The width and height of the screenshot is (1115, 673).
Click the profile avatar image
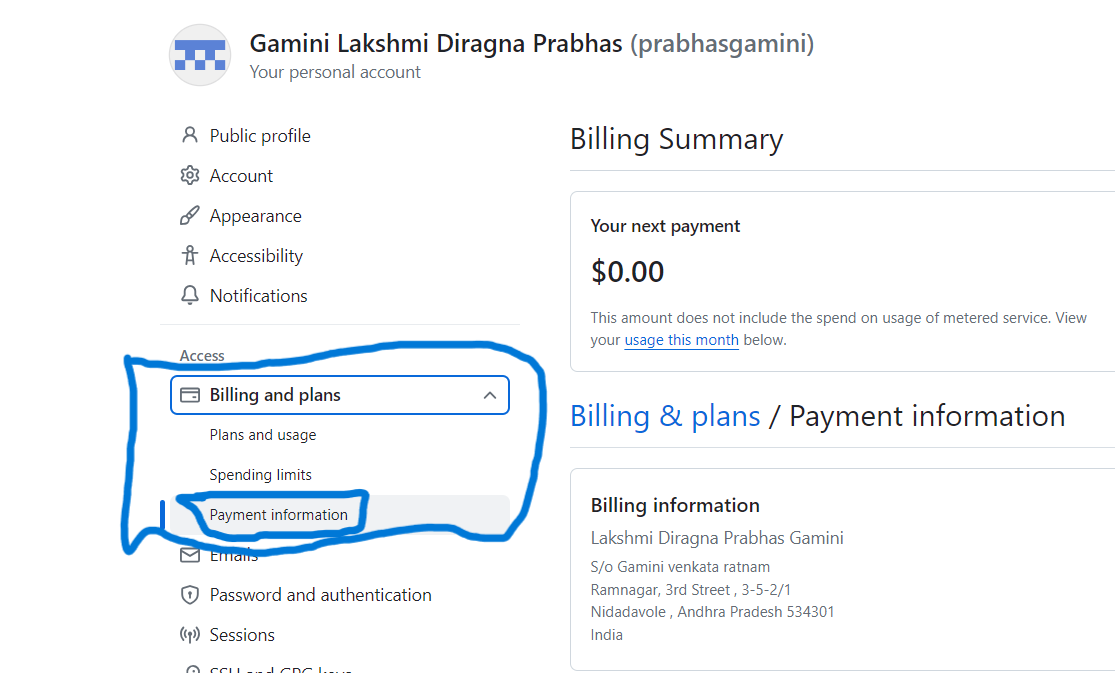point(201,55)
